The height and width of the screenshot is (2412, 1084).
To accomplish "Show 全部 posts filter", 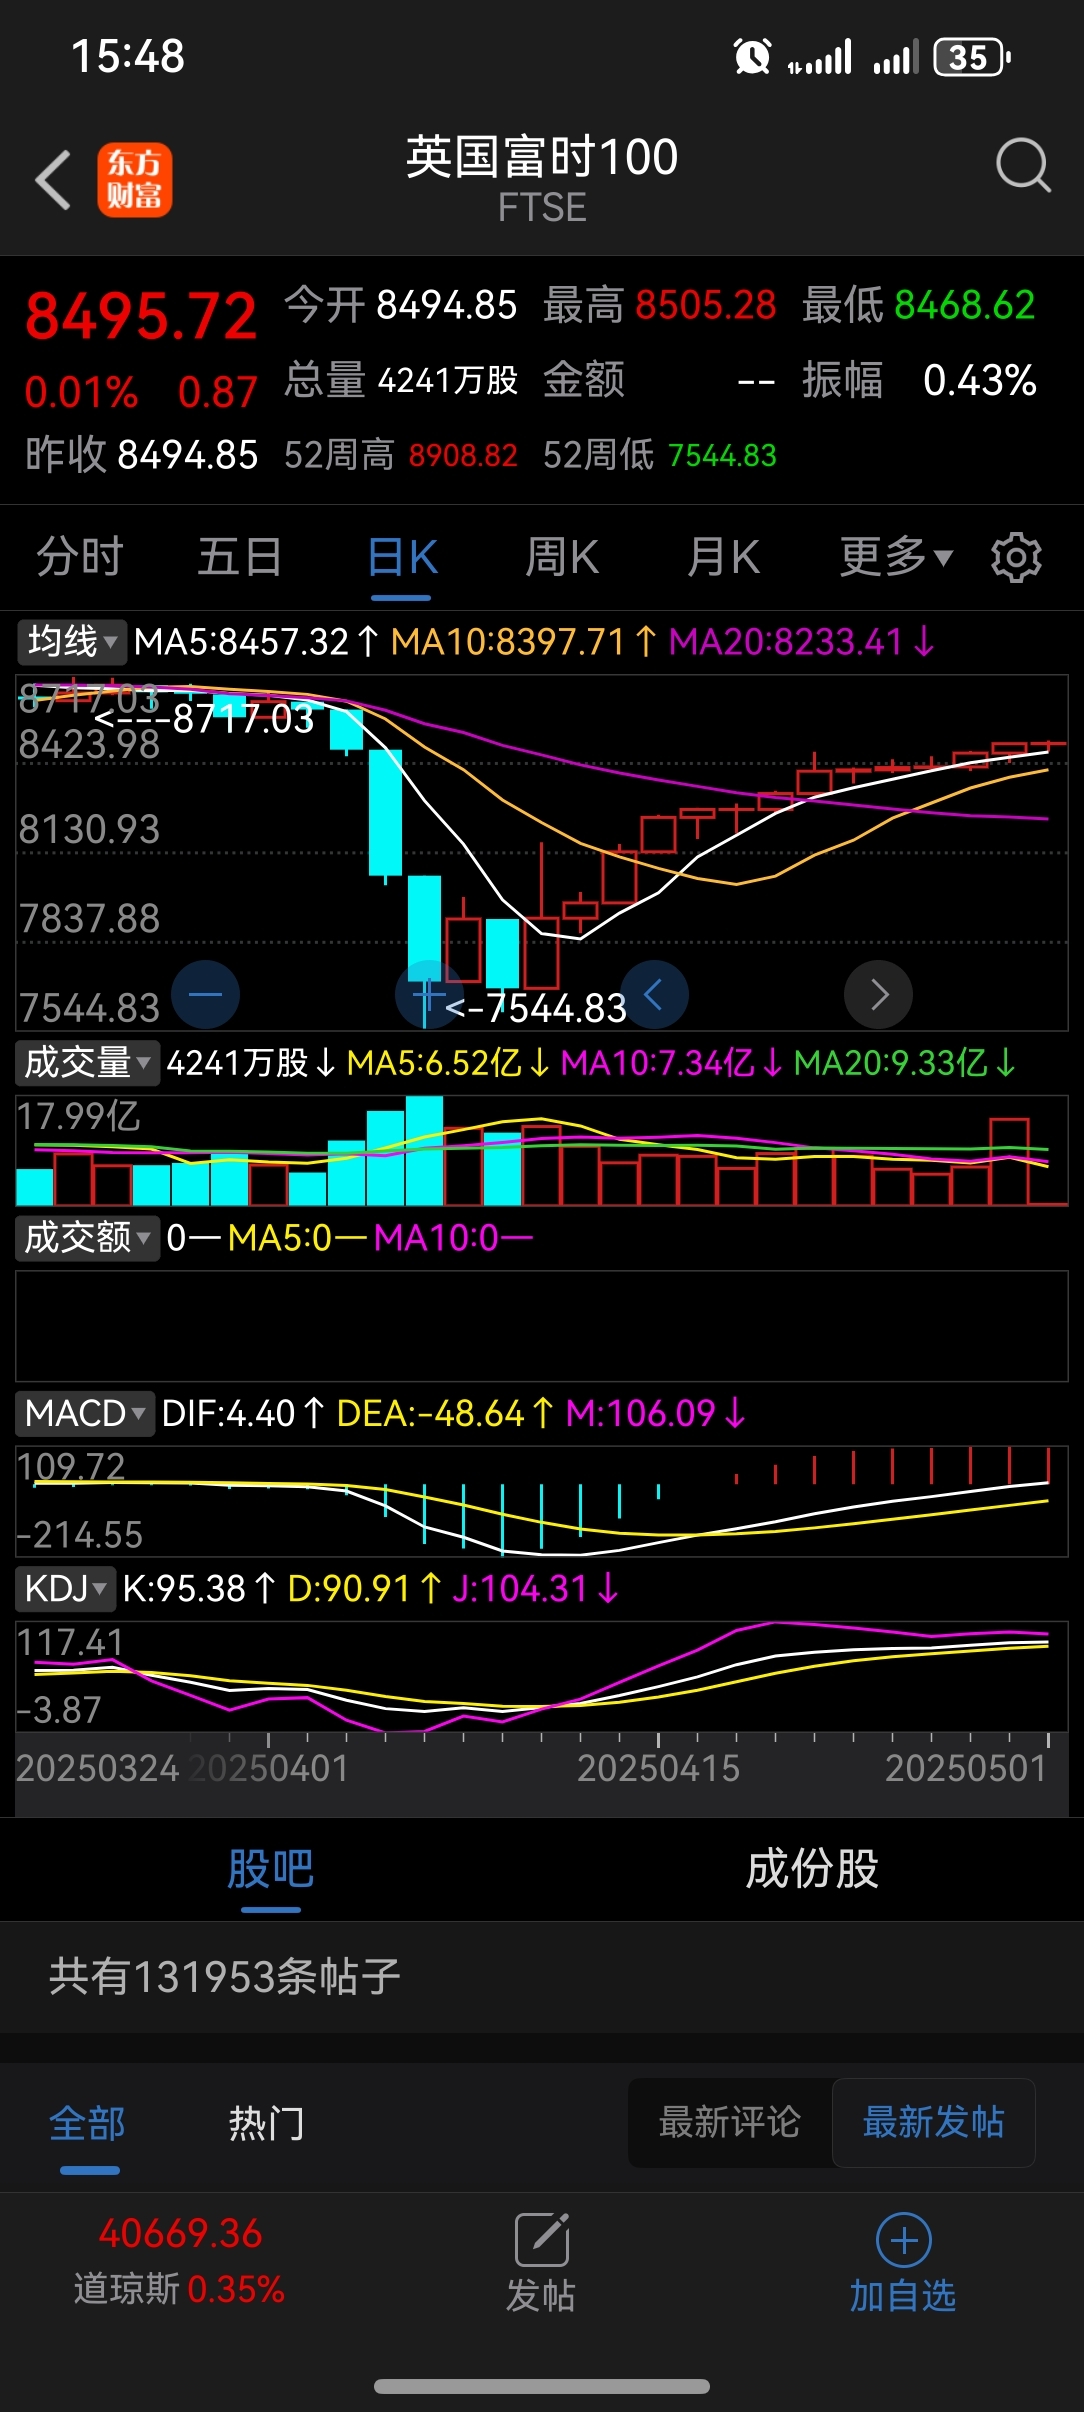I will tap(88, 2122).
